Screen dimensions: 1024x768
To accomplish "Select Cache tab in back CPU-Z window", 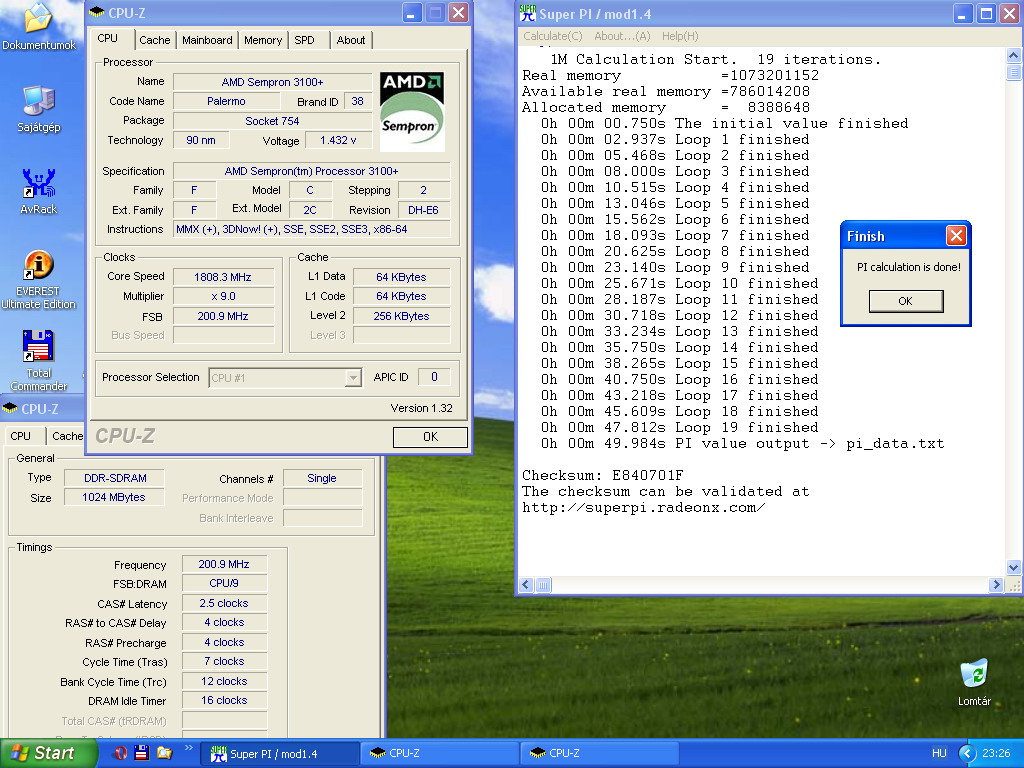I will [67, 436].
